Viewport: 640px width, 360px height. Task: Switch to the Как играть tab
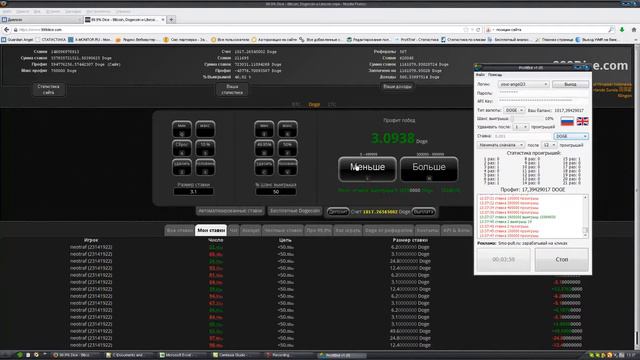coord(348,230)
